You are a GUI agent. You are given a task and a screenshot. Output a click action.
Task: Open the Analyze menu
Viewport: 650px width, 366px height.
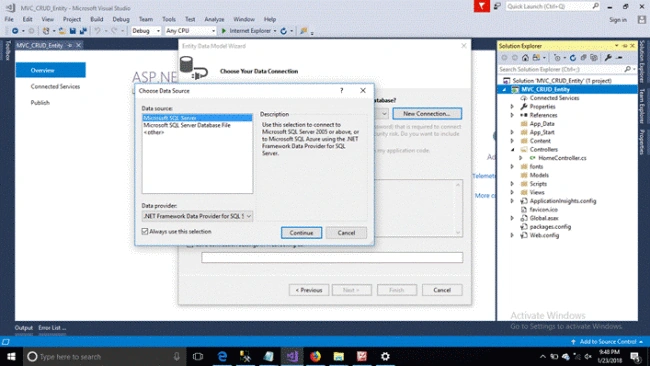click(x=214, y=19)
